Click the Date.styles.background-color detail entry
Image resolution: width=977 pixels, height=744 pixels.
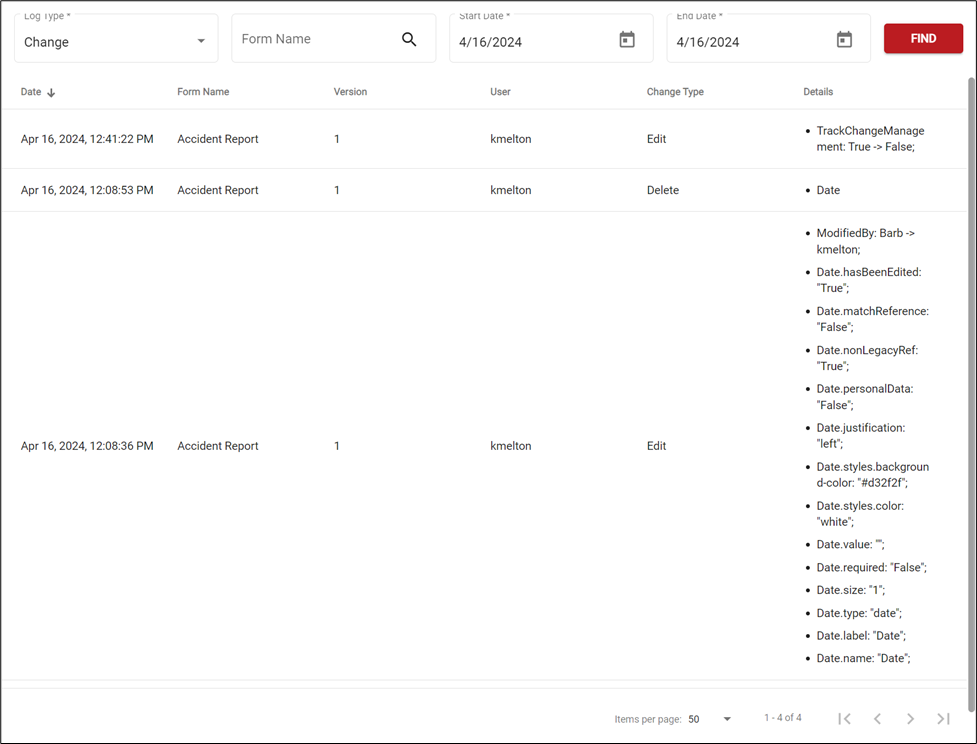(x=872, y=475)
